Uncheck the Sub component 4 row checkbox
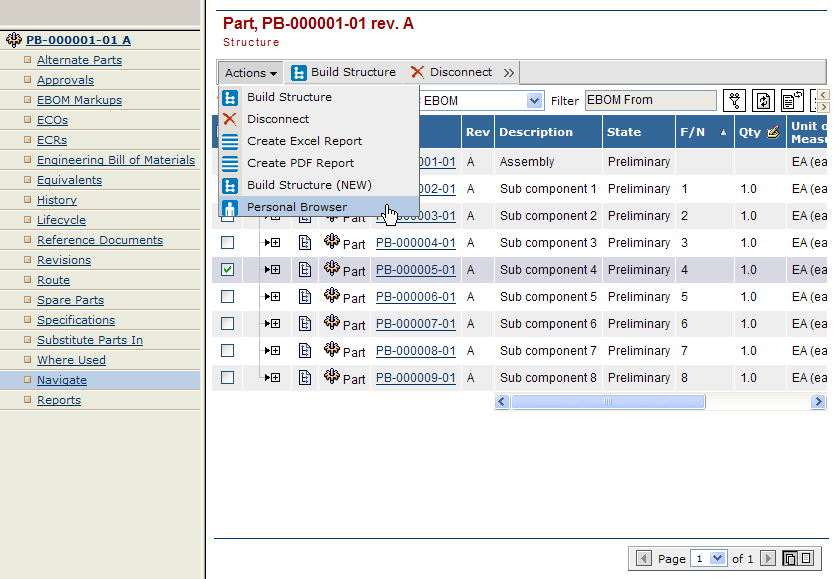The width and height of the screenshot is (837, 579). pos(228,270)
